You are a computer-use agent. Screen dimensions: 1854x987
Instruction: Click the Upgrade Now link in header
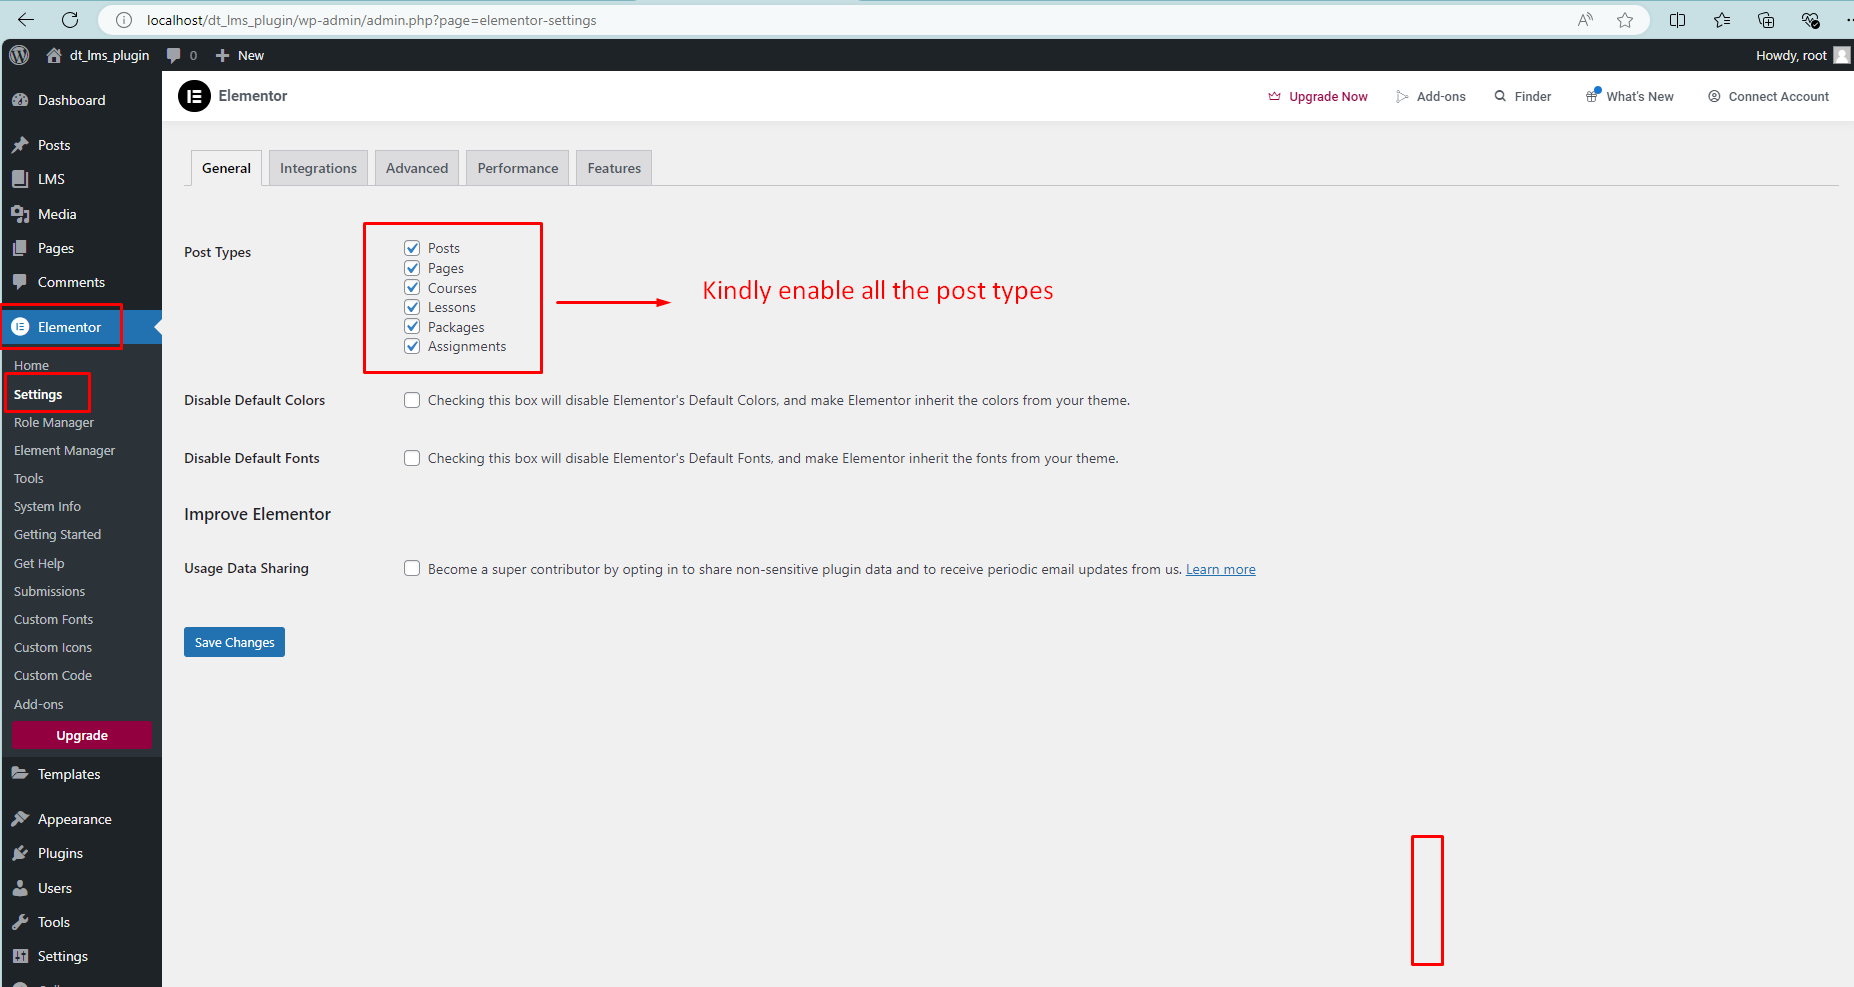(x=1328, y=96)
